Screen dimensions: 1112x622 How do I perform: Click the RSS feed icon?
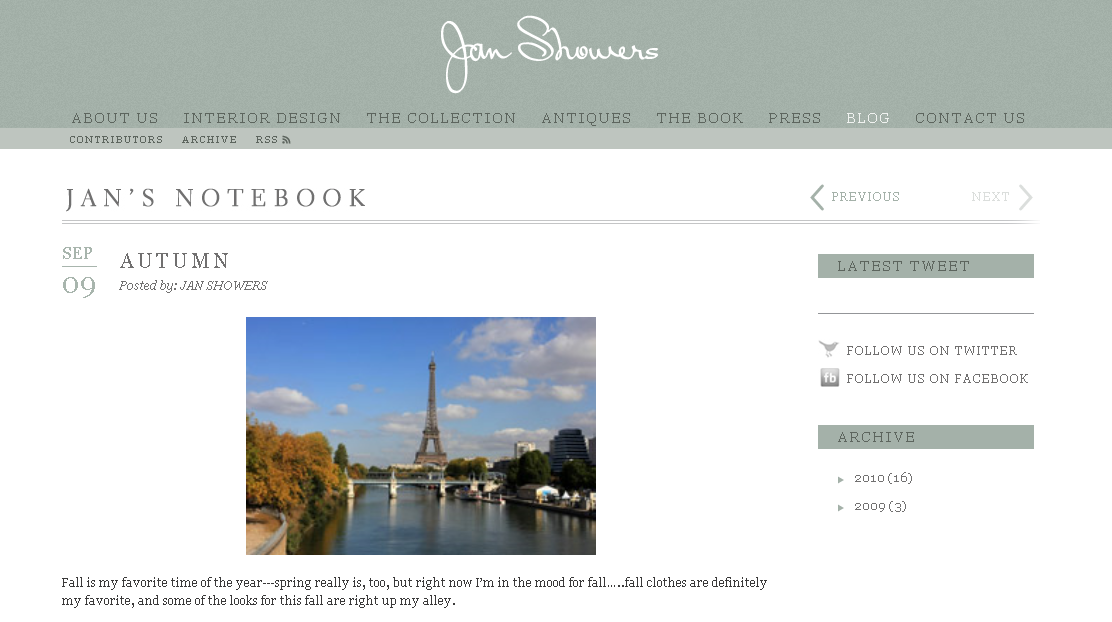tap(286, 140)
